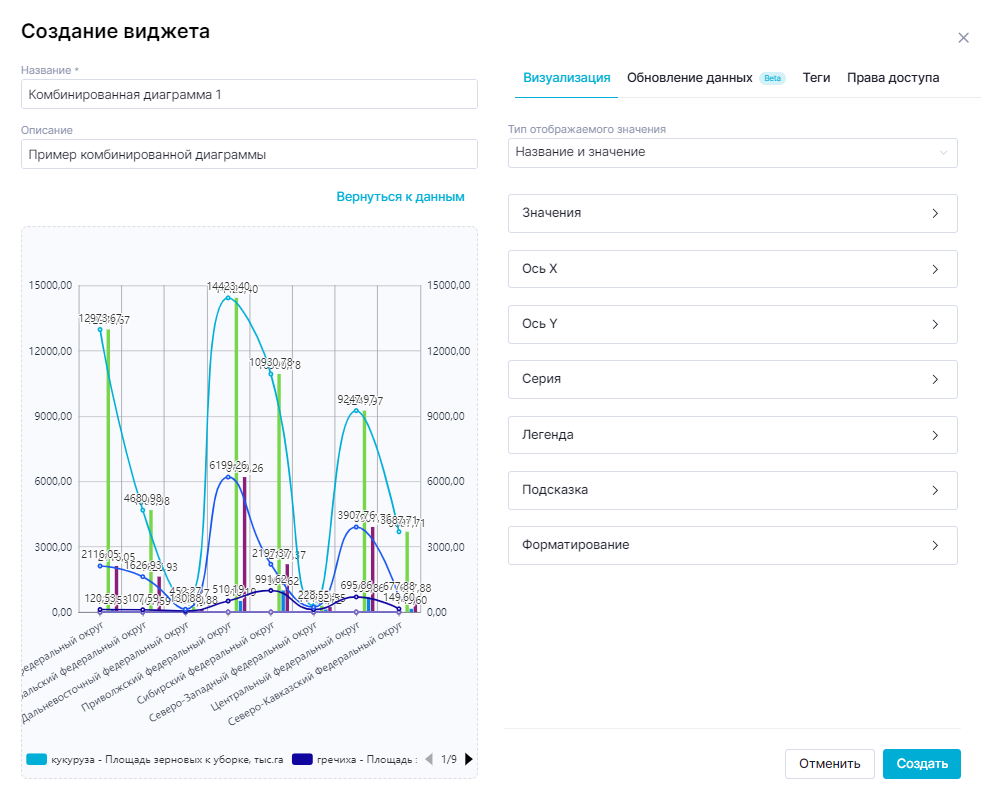
Task: Click the Beta badge next to Обновление данных
Action: 773,78
